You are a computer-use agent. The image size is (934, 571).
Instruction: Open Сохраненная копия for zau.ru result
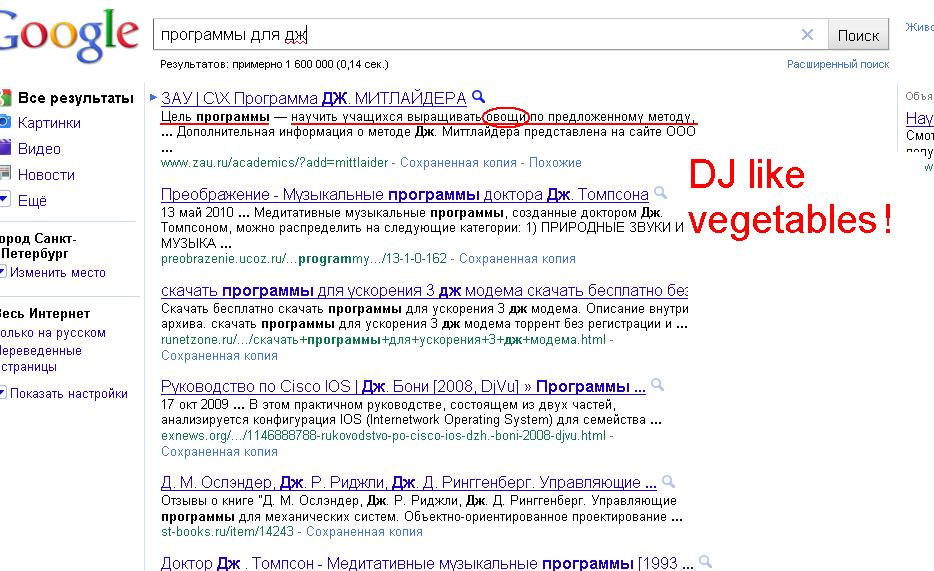[458, 163]
